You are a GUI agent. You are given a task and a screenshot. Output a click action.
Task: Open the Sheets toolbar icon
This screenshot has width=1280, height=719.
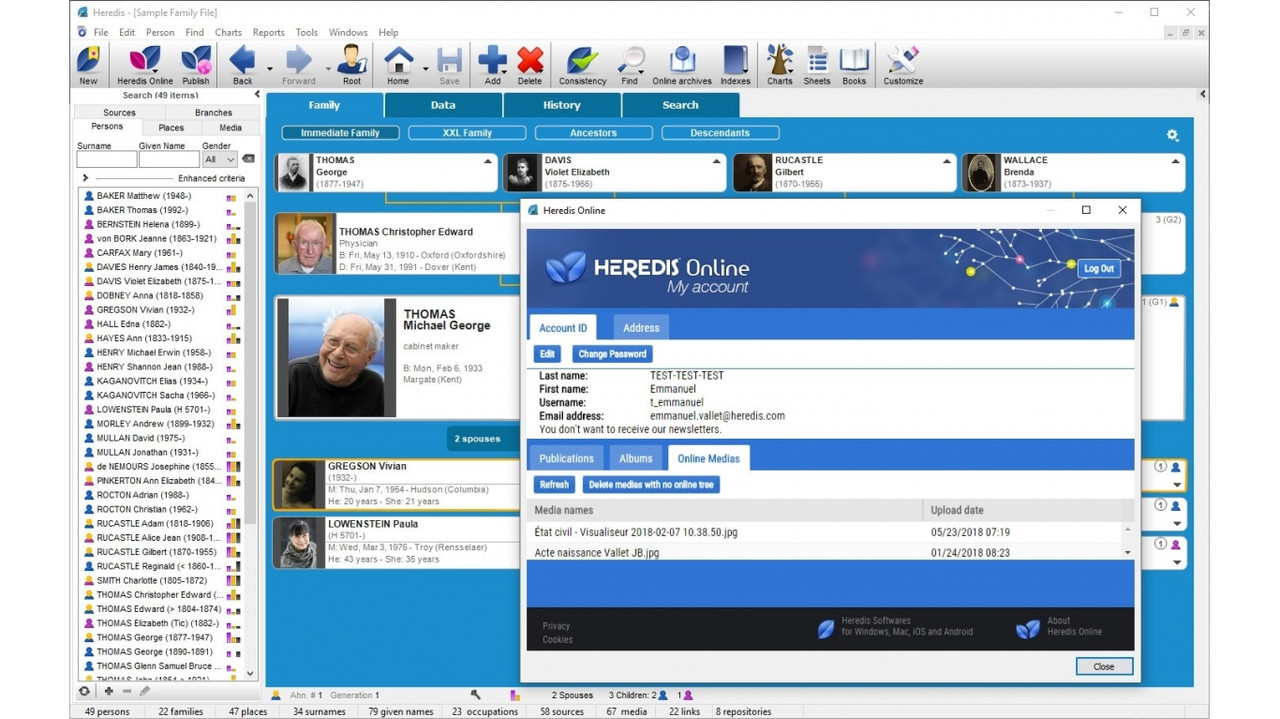point(817,65)
